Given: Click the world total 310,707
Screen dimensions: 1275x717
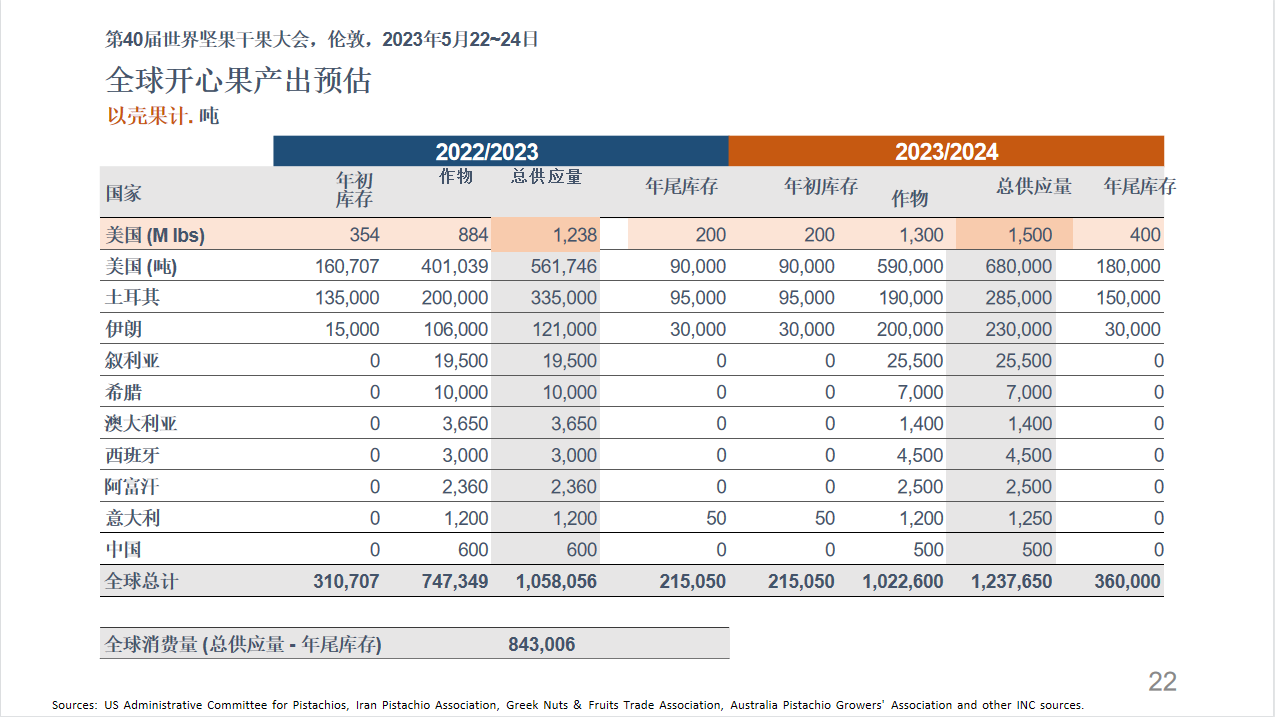Looking at the screenshot, I should 346,581.
